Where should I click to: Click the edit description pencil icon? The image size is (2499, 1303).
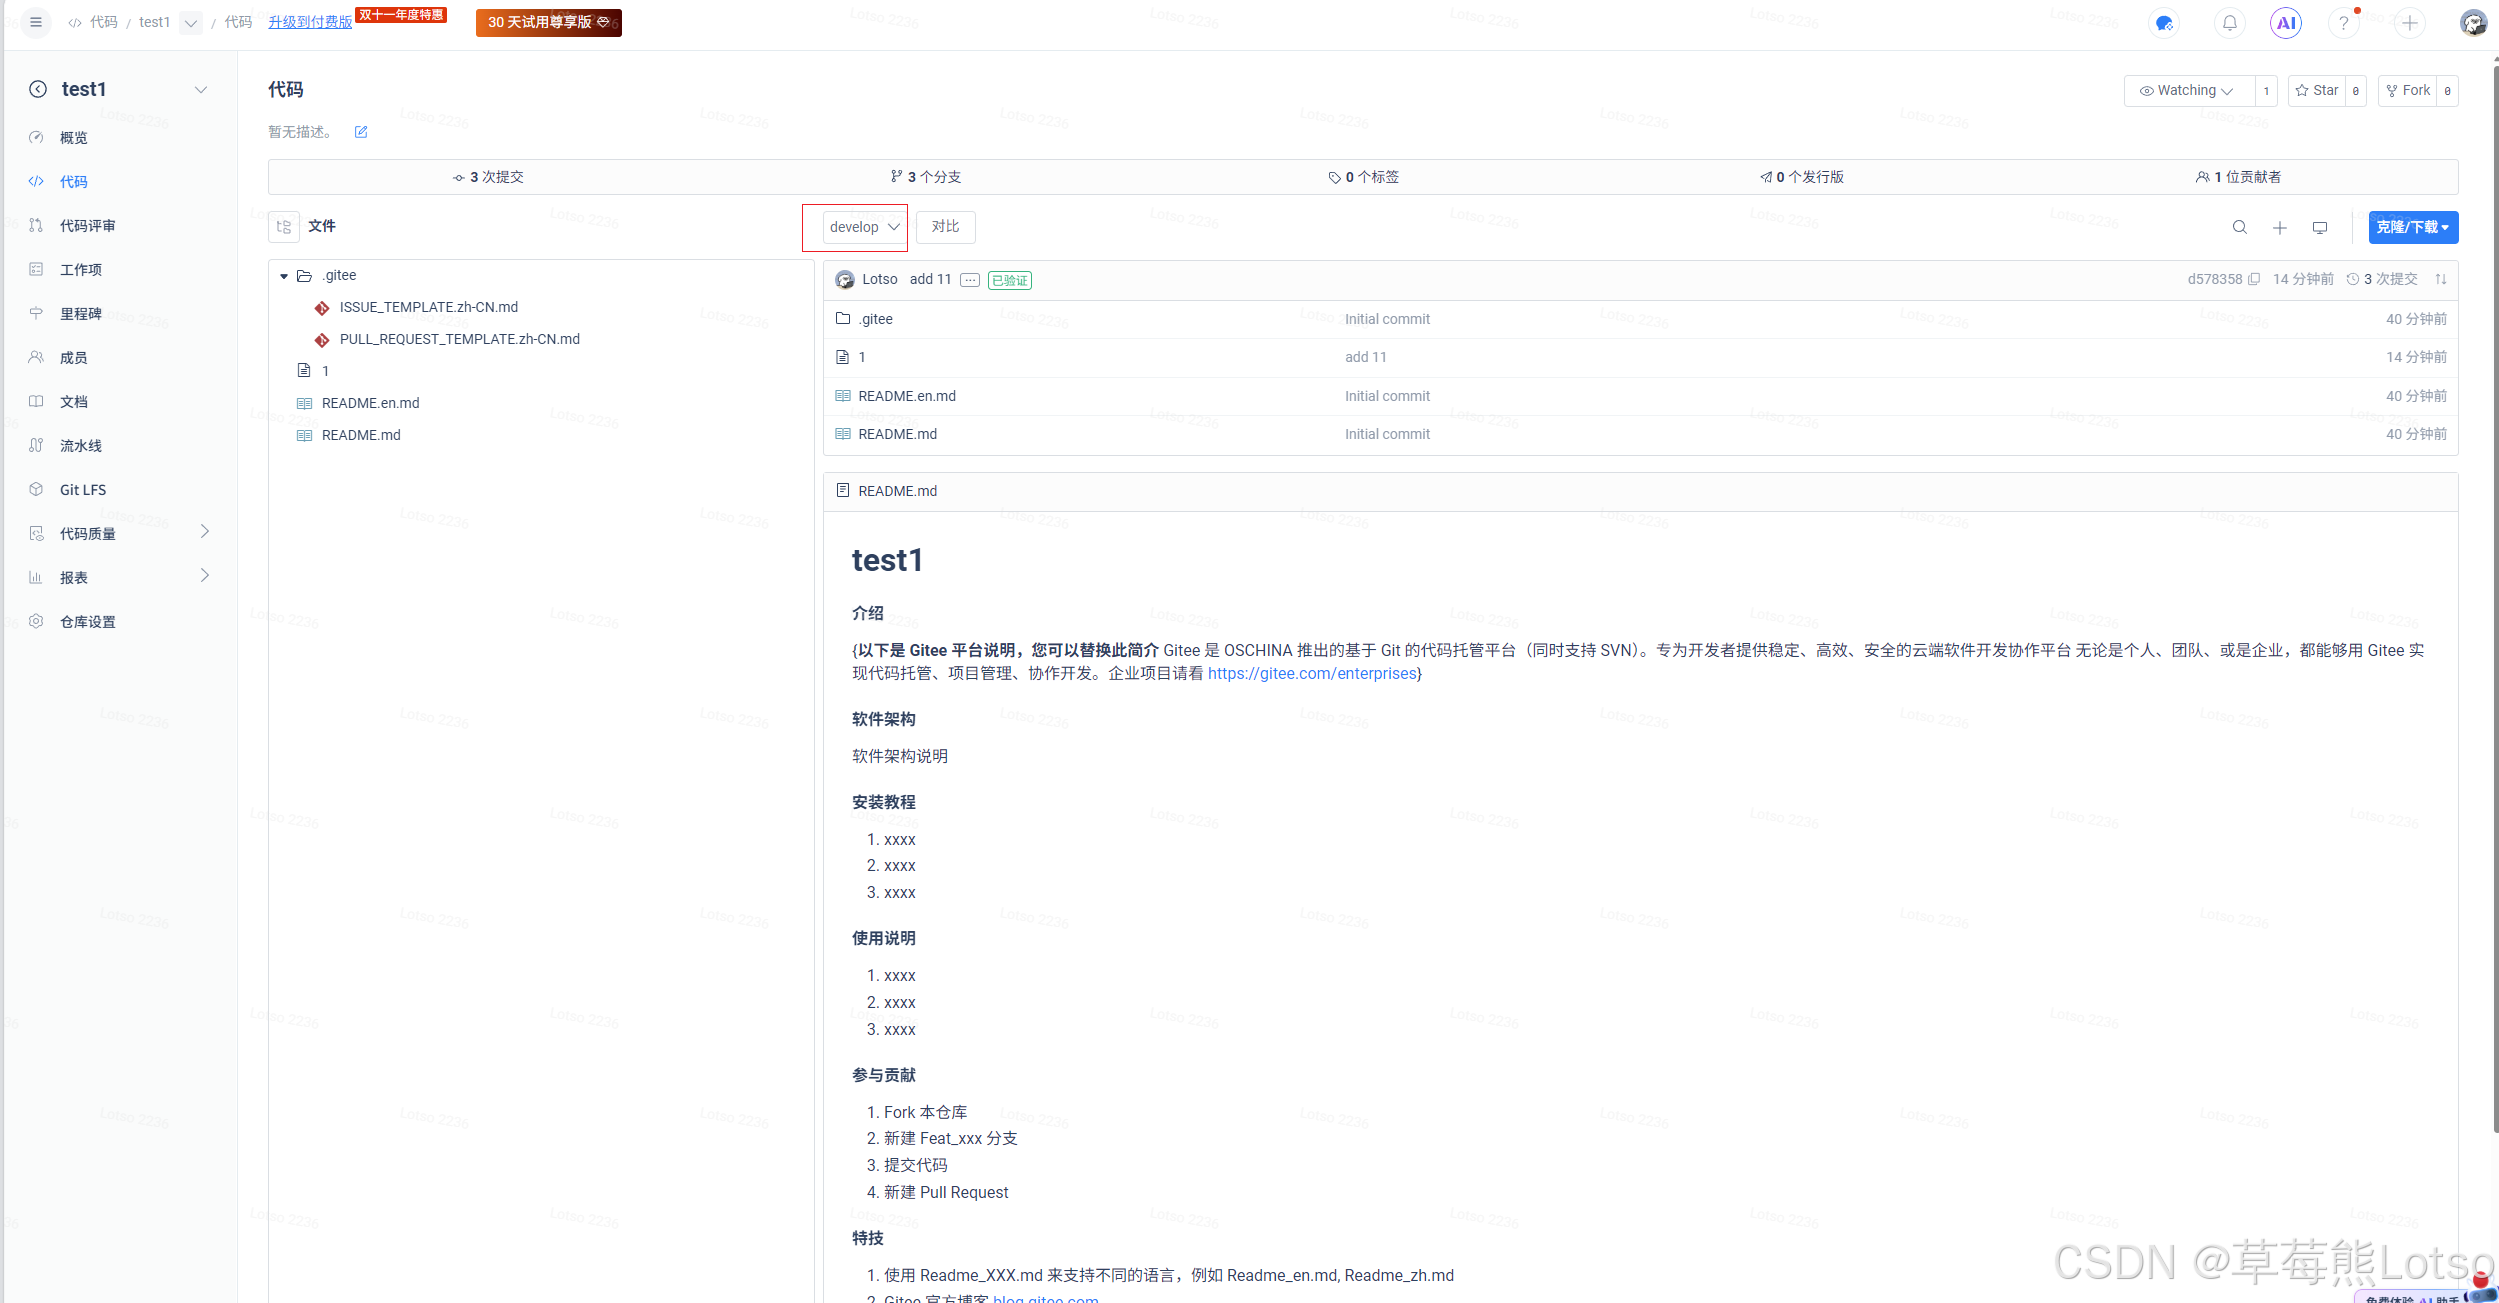(x=361, y=132)
